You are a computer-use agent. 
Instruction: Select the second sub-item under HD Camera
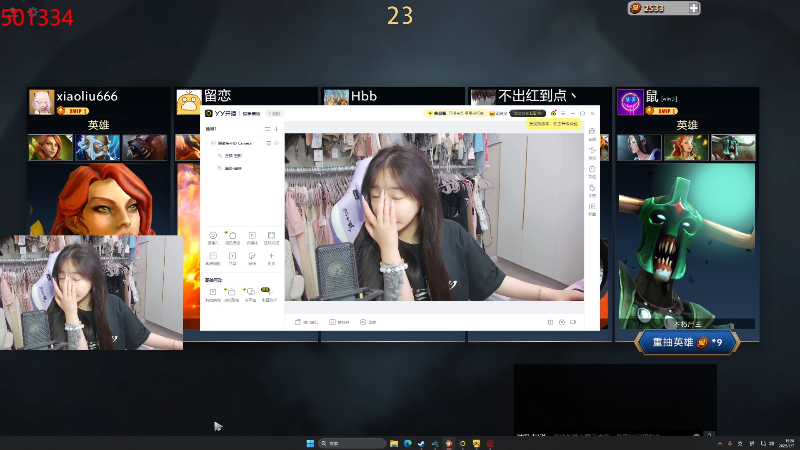tap(230, 168)
